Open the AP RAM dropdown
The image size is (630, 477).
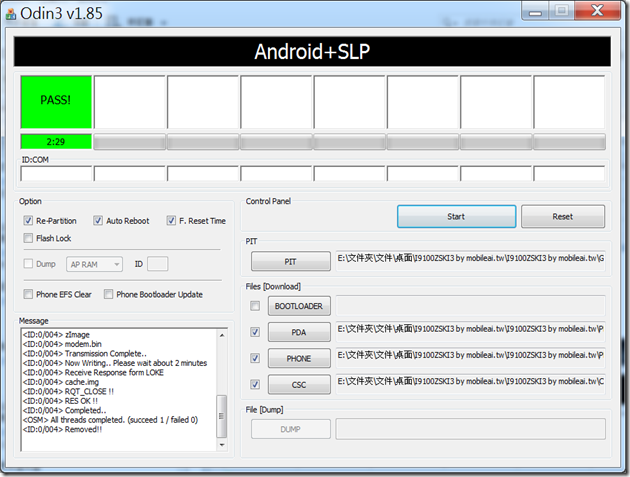tap(94, 264)
